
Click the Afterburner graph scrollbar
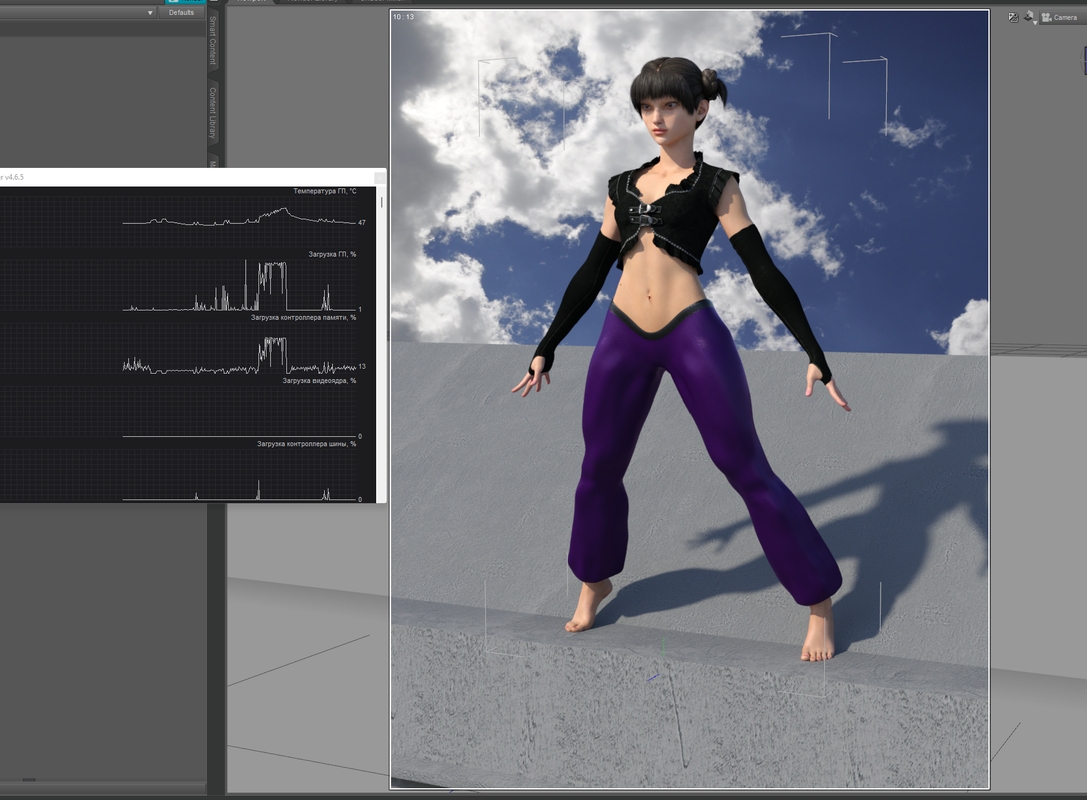point(381,202)
